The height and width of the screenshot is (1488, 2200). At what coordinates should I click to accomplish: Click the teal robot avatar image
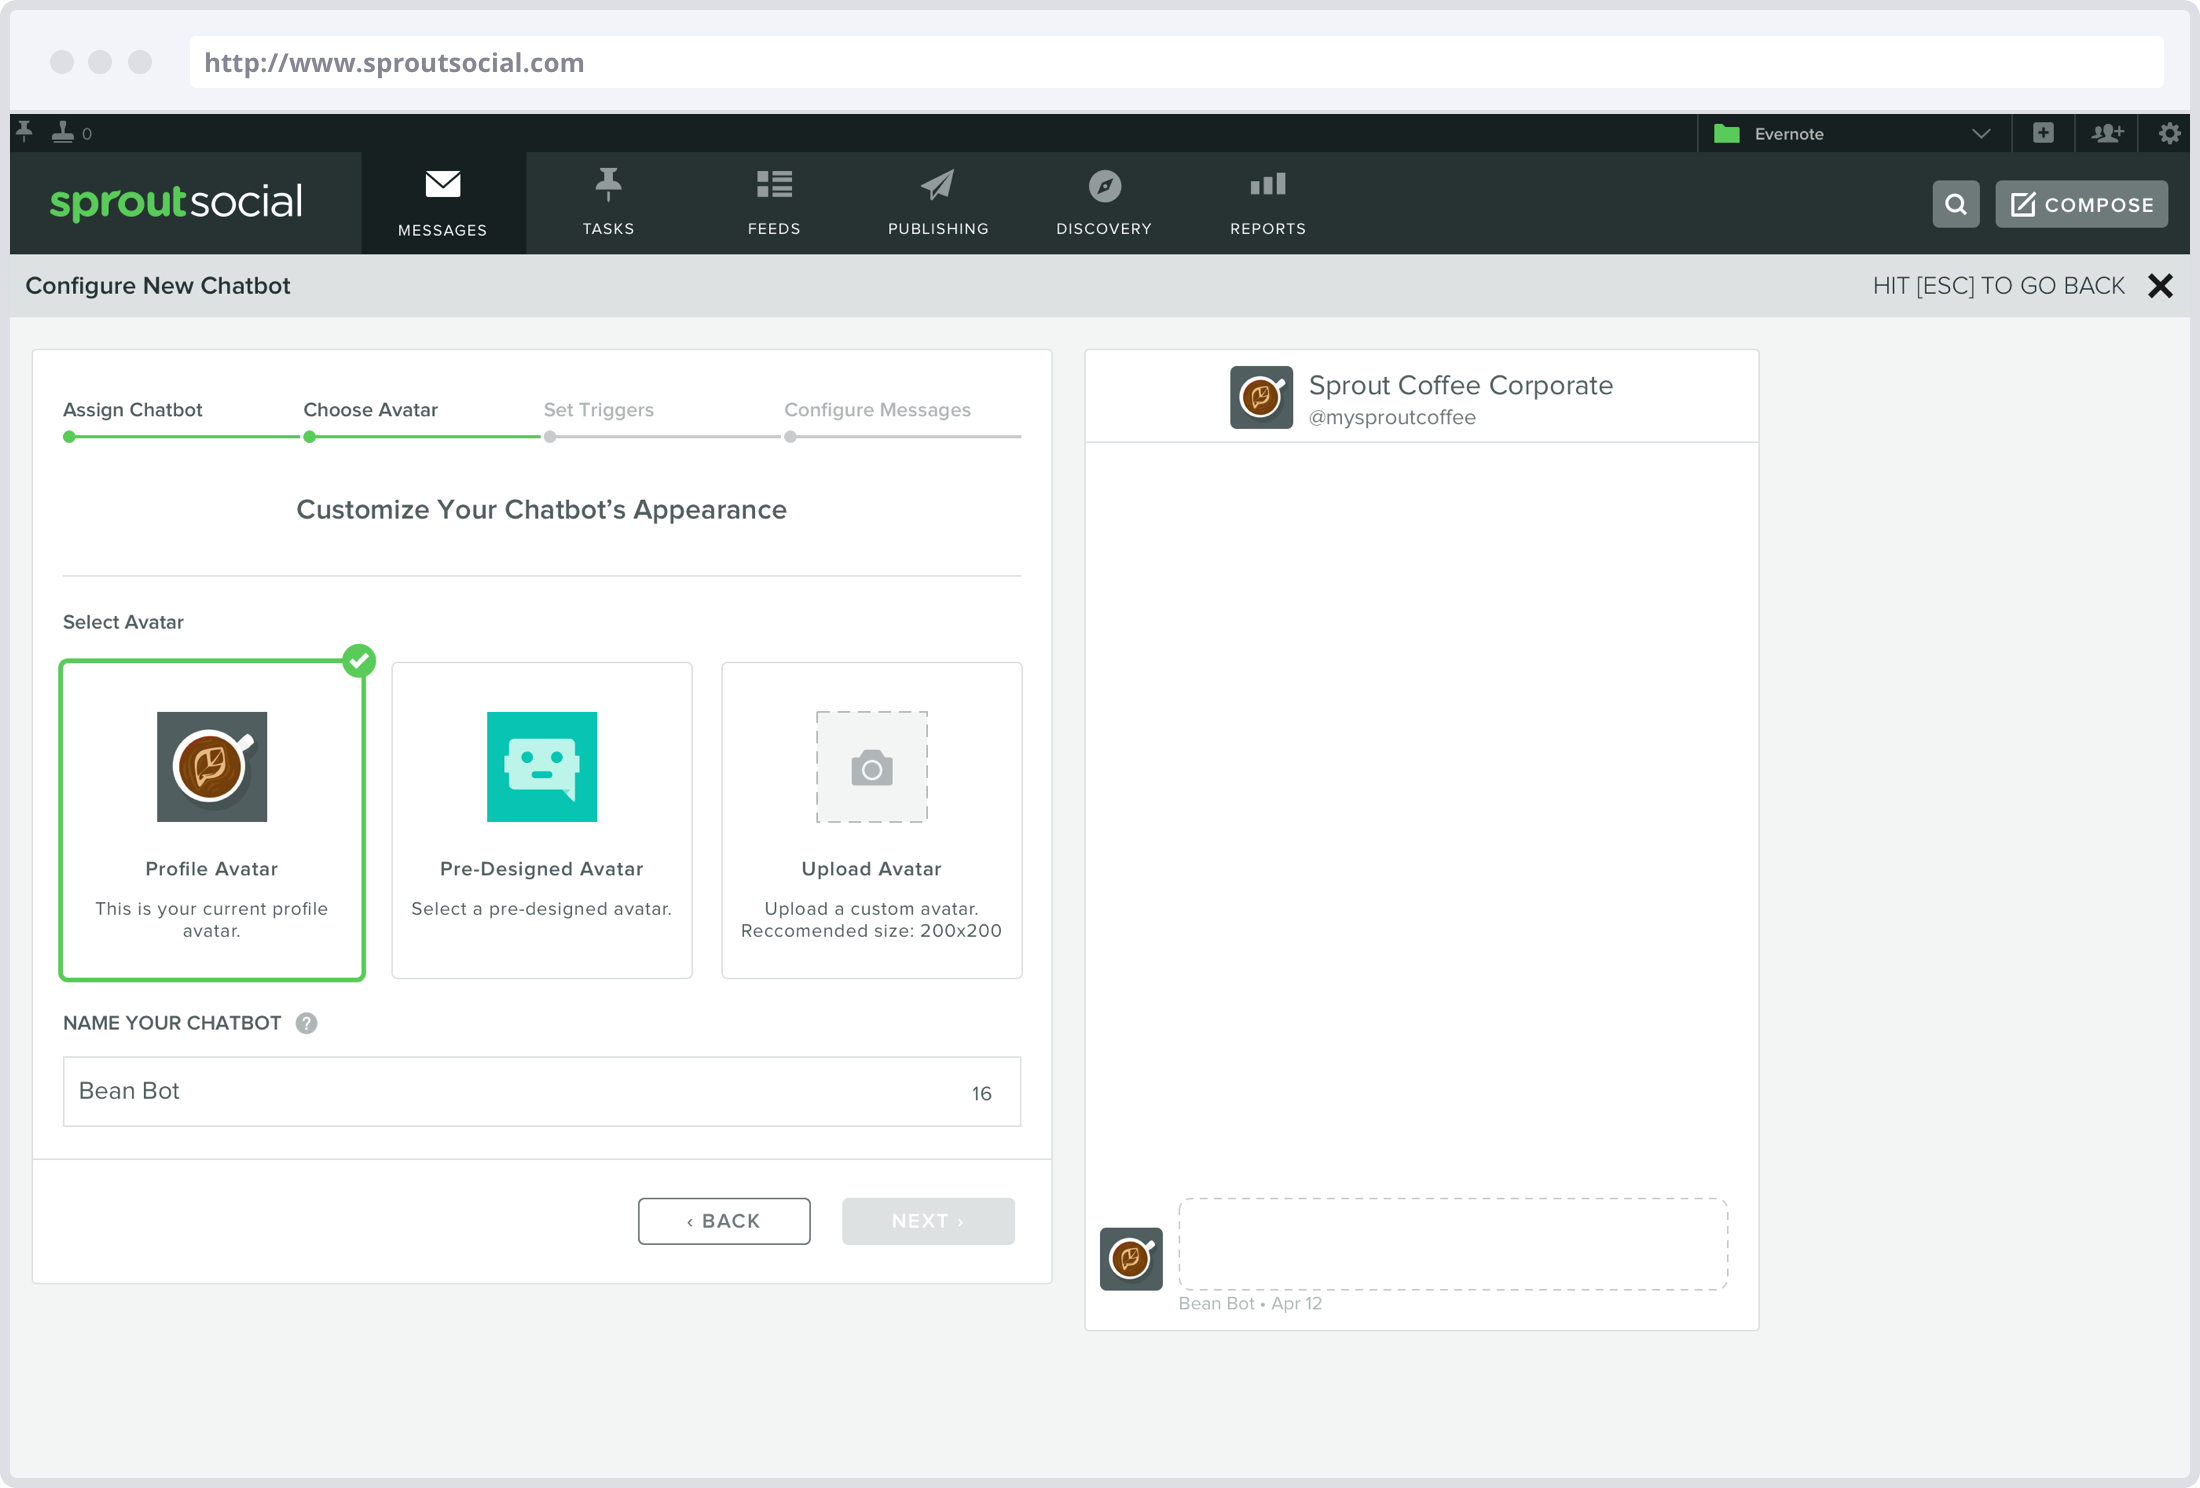[x=542, y=767]
